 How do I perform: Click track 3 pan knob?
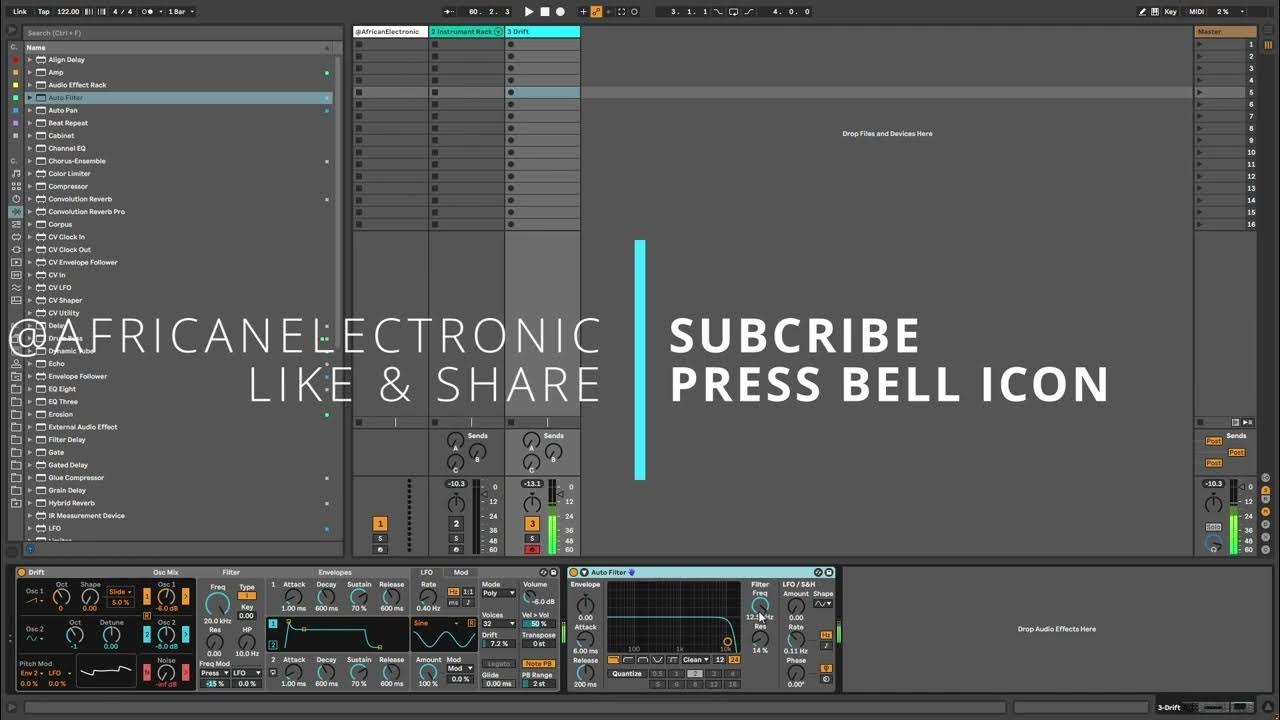532,503
